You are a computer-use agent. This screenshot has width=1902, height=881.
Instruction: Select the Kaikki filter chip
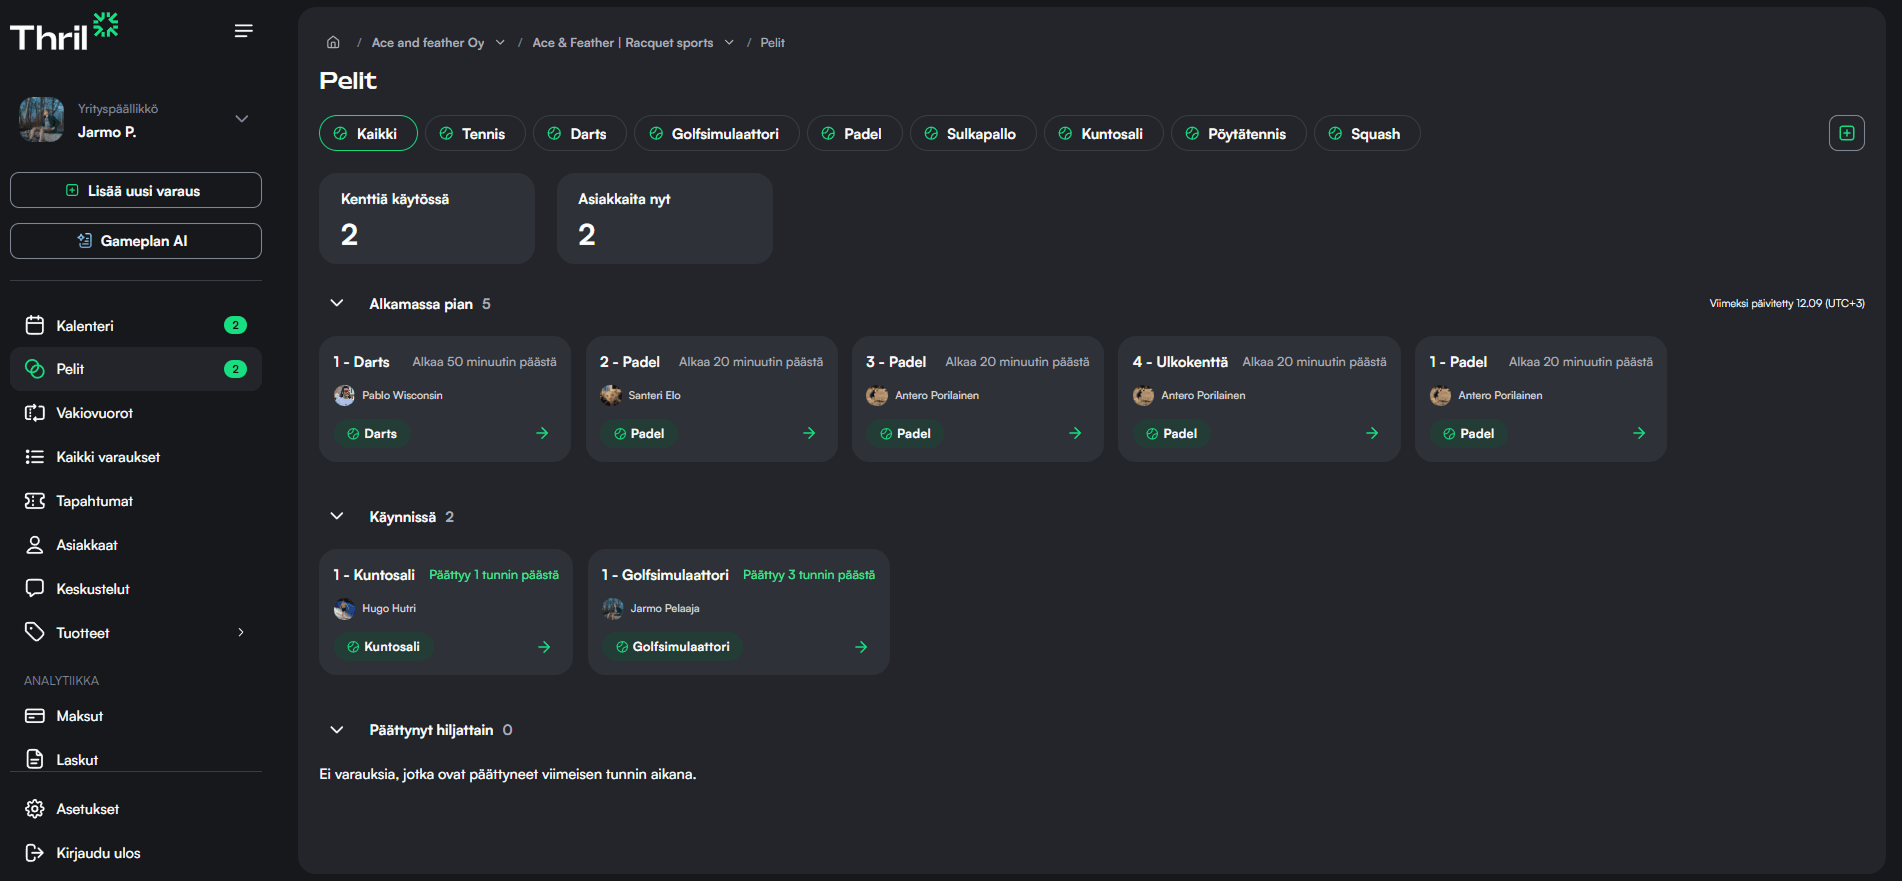click(367, 133)
